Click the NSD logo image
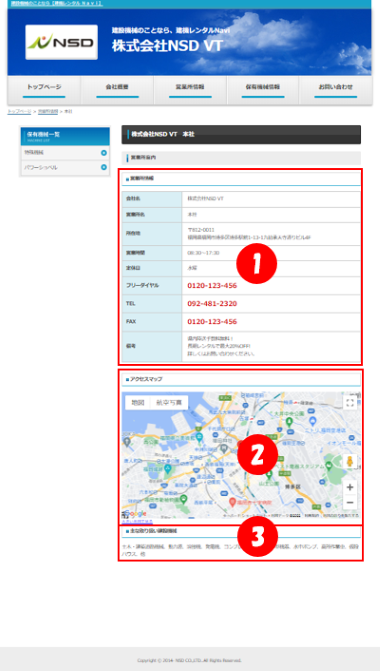The image size is (380, 671). point(61,42)
